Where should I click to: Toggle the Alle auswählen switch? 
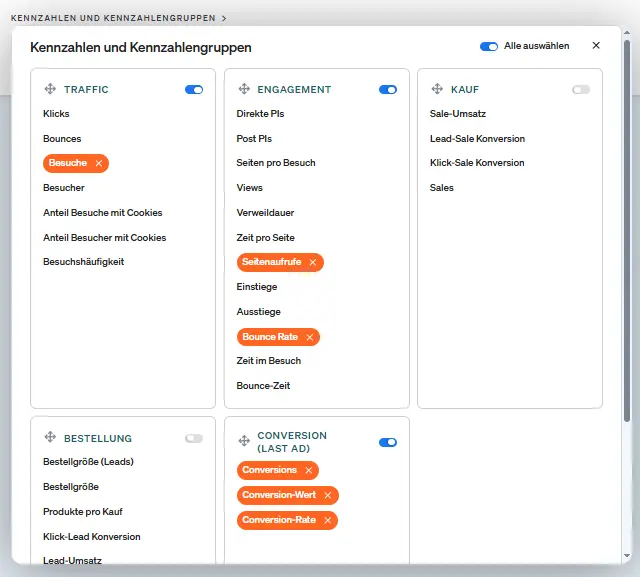[489, 47]
